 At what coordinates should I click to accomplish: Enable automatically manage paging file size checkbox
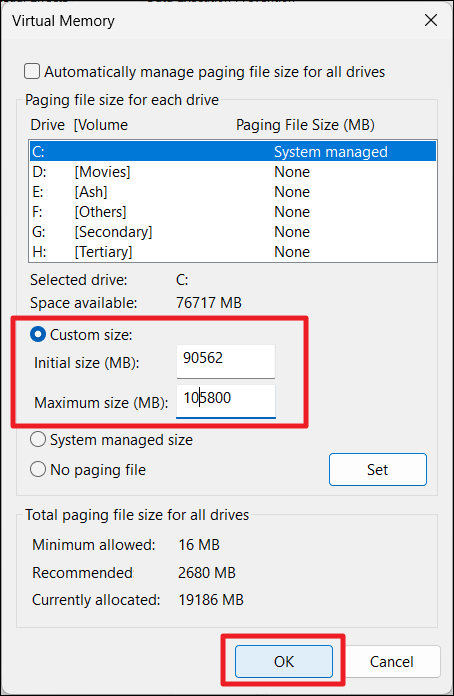click(32, 71)
